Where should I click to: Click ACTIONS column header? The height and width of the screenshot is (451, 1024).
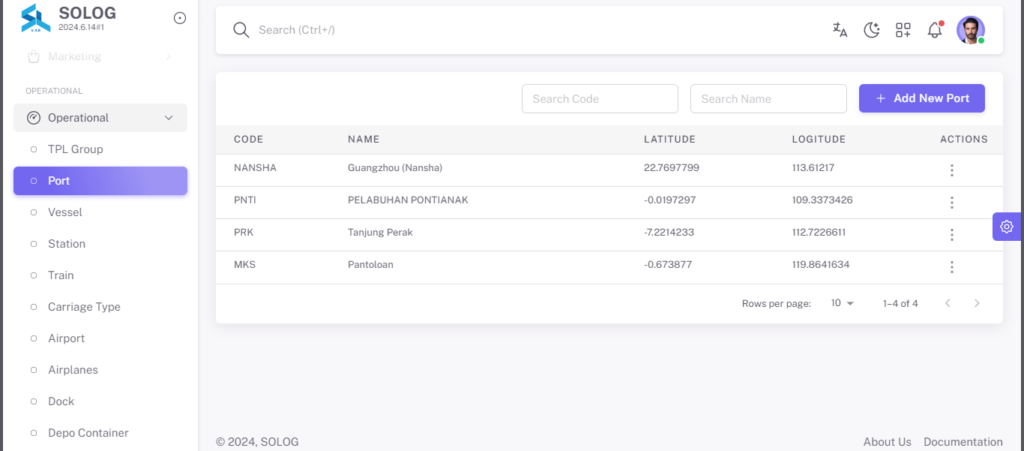point(964,139)
